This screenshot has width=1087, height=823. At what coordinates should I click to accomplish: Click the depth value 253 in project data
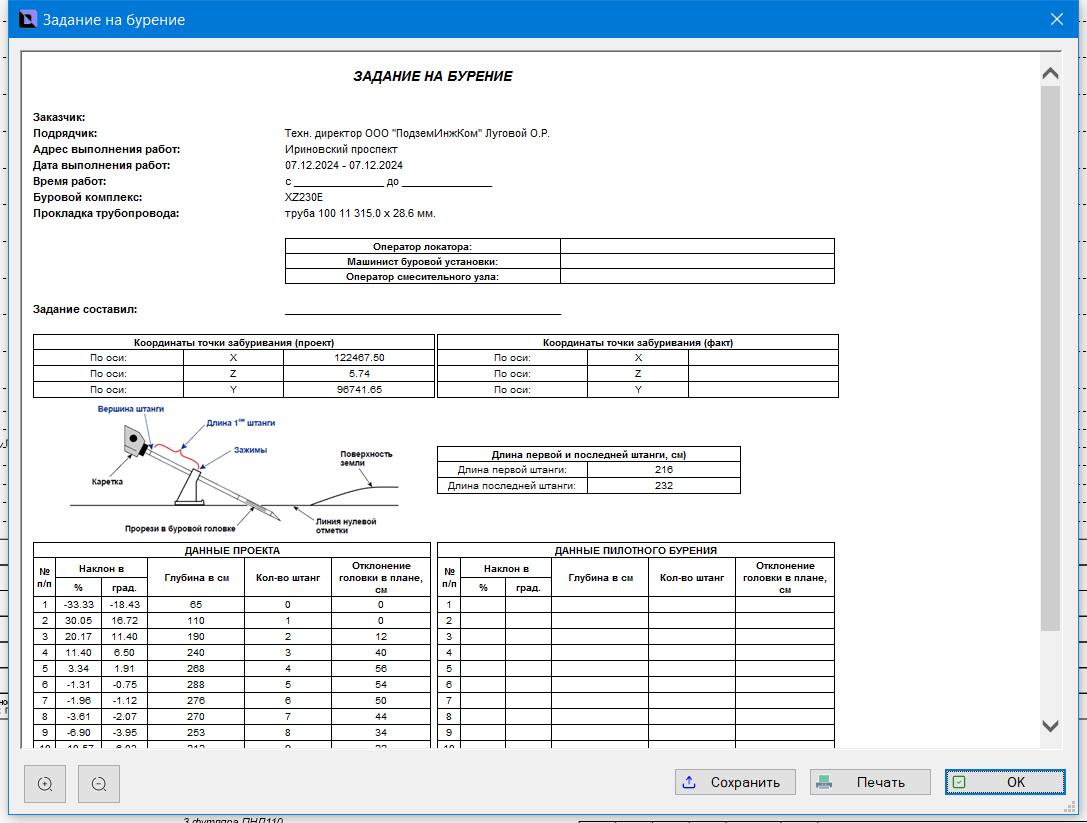196,732
